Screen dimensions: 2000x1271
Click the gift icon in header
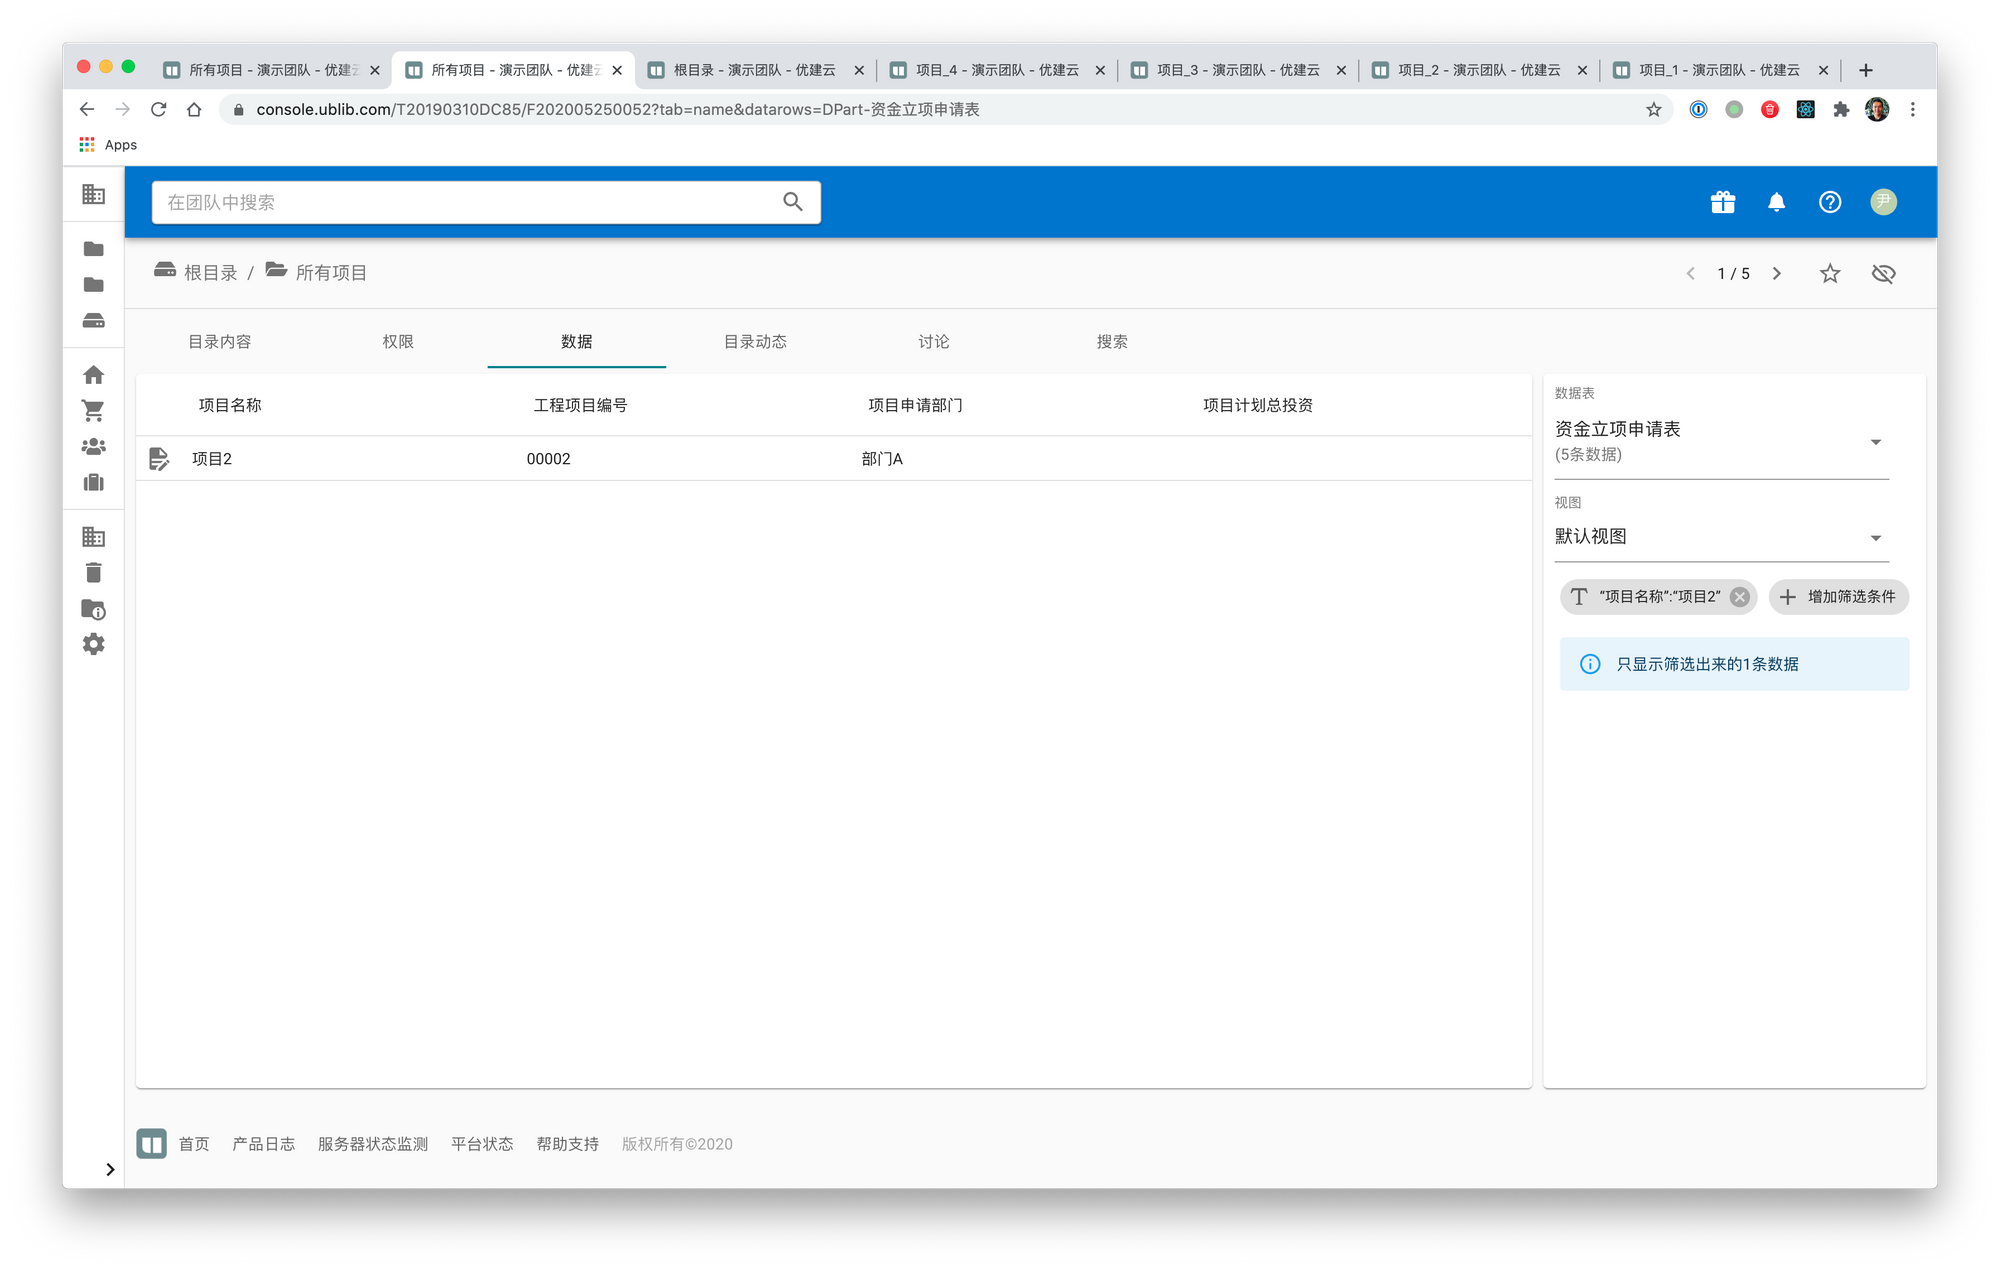(x=1722, y=202)
